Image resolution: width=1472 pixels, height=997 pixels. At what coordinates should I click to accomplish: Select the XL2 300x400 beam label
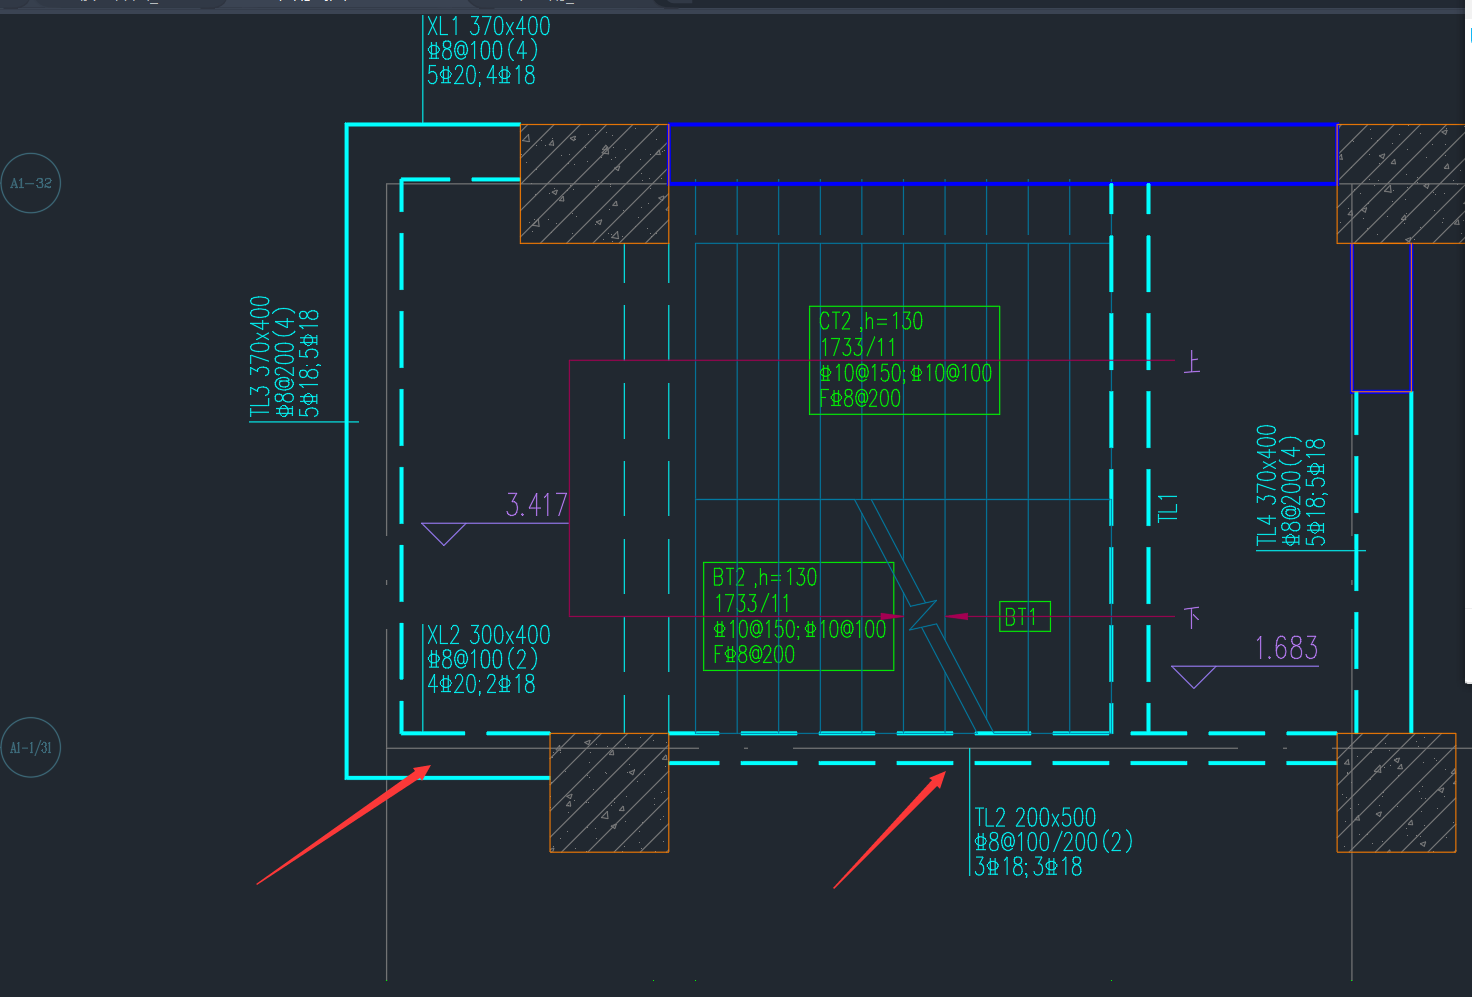488,635
